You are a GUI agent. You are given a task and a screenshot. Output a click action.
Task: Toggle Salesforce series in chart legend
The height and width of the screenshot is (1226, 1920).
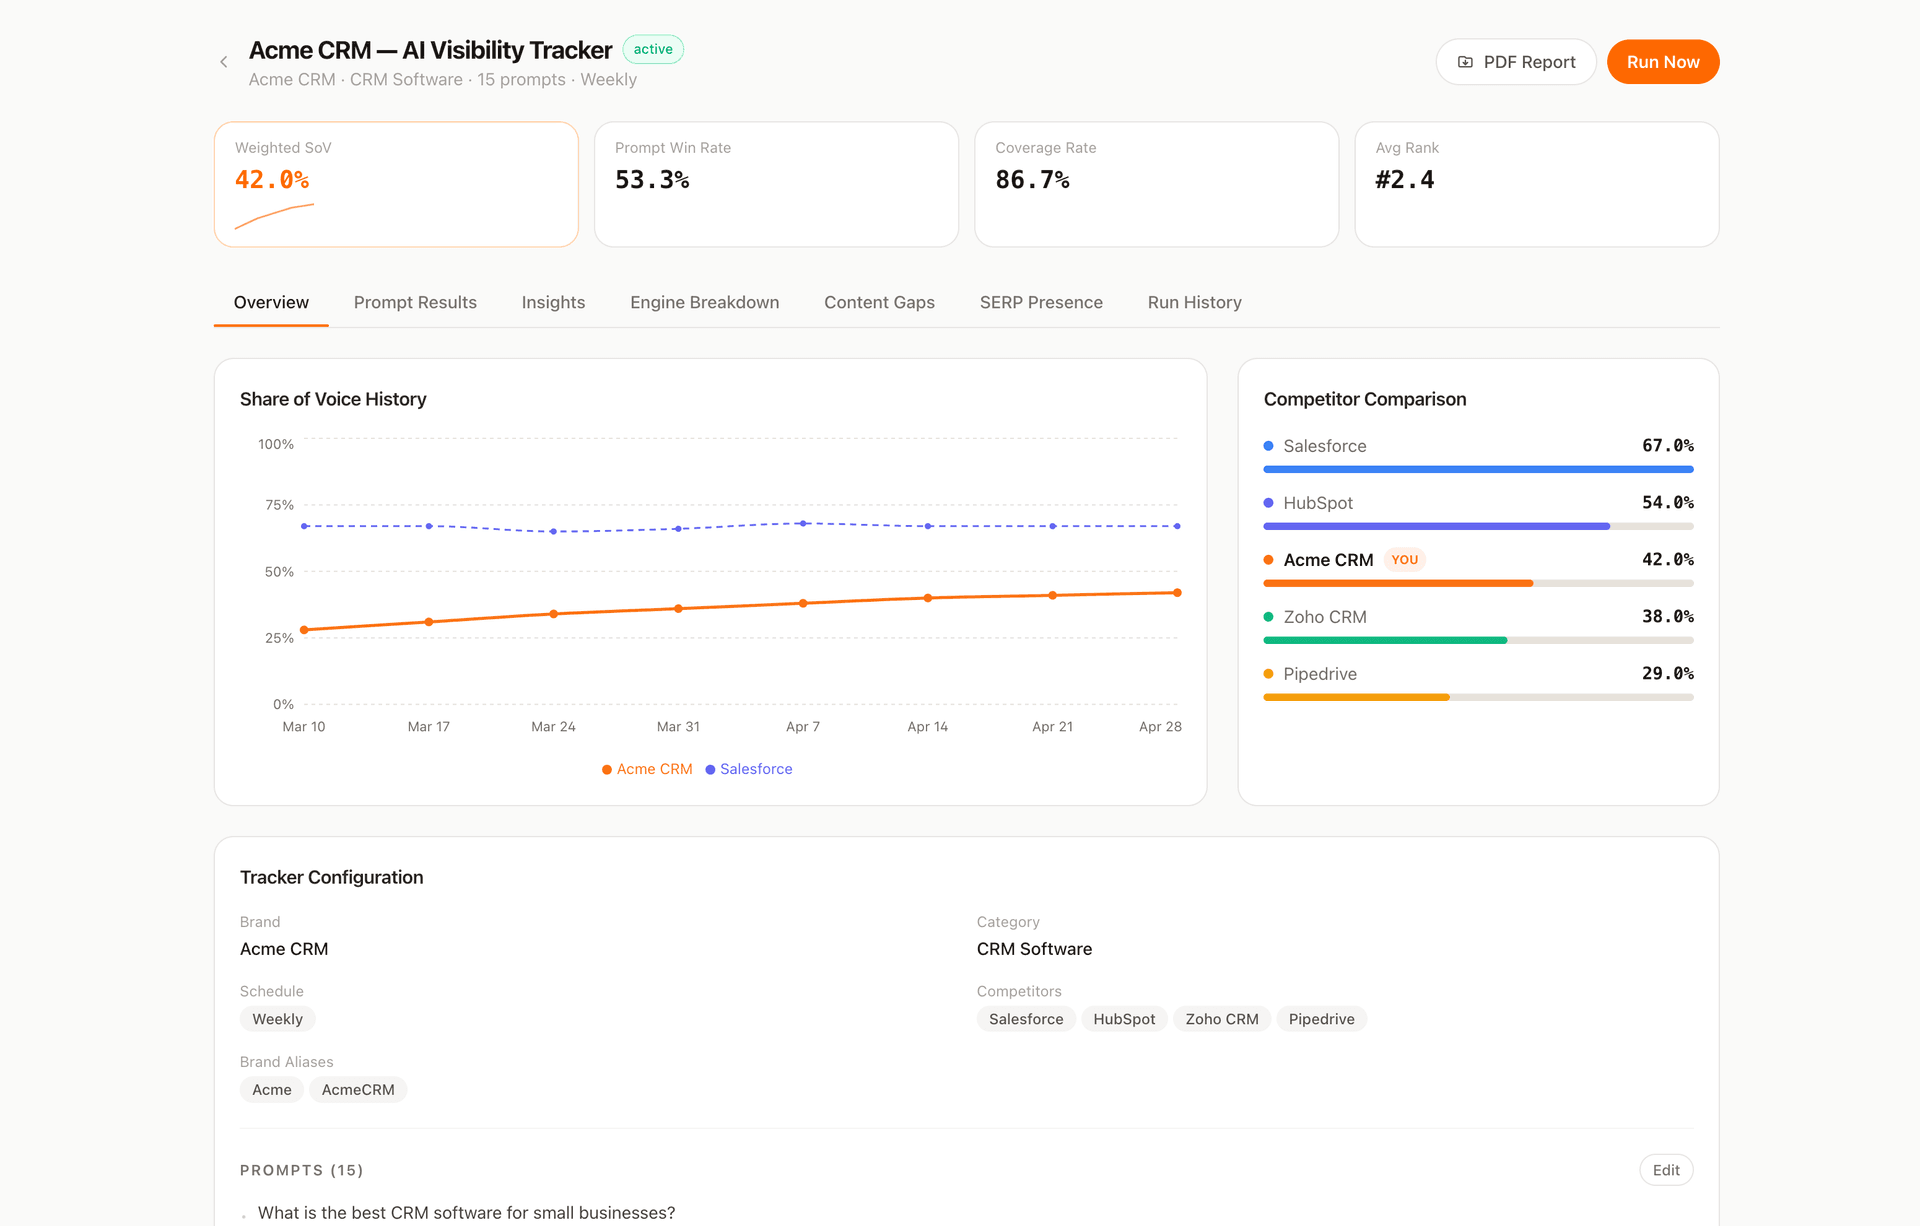tap(749, 769)
